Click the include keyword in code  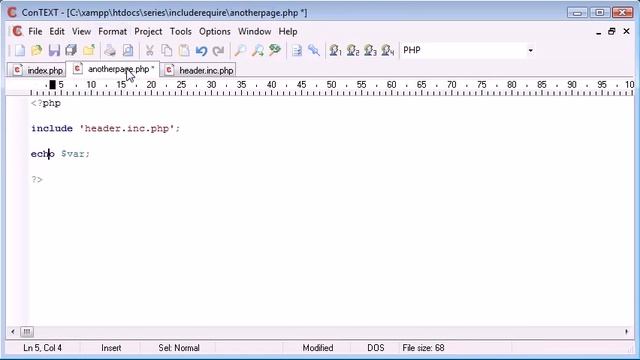pos(52,129)
